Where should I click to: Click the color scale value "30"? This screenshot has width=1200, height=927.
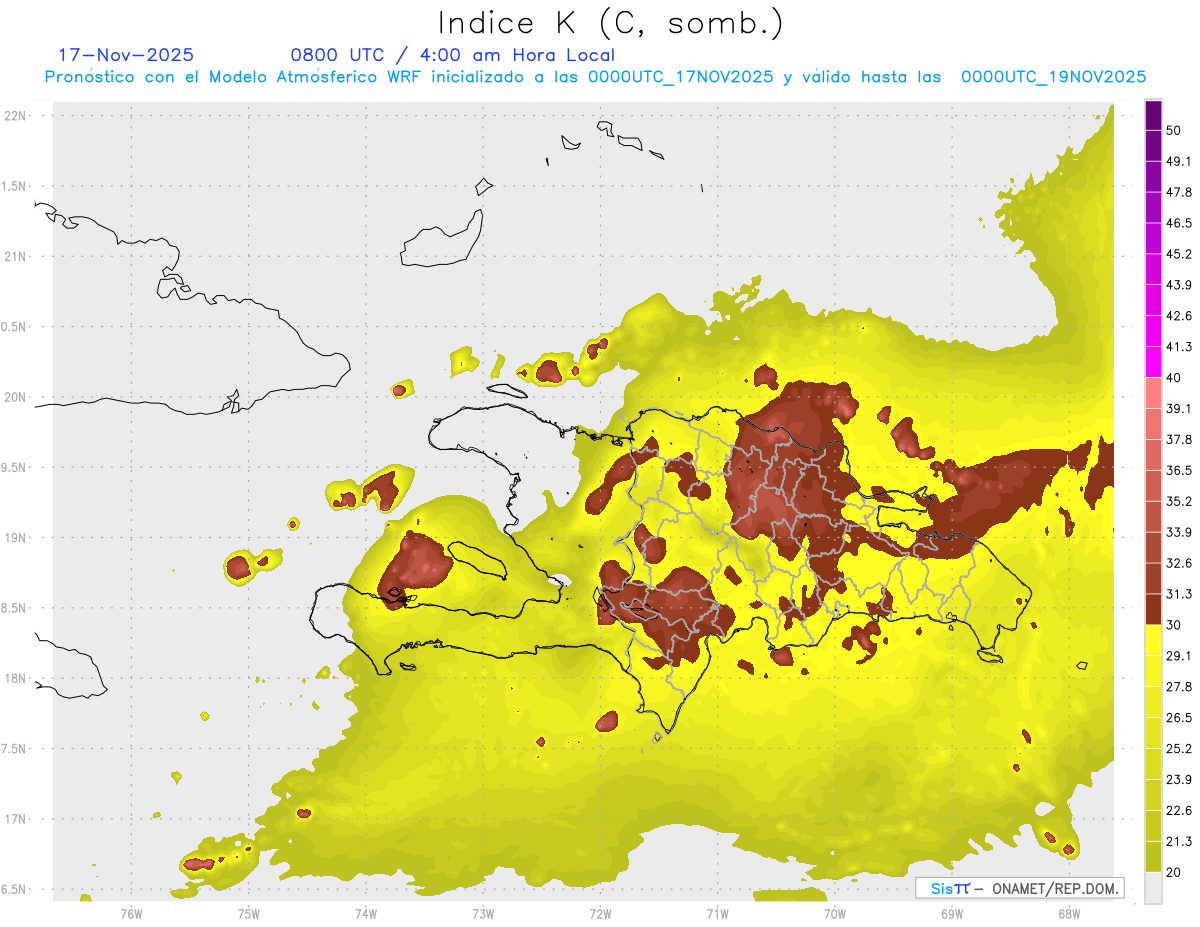click(x=1174, y=625)
